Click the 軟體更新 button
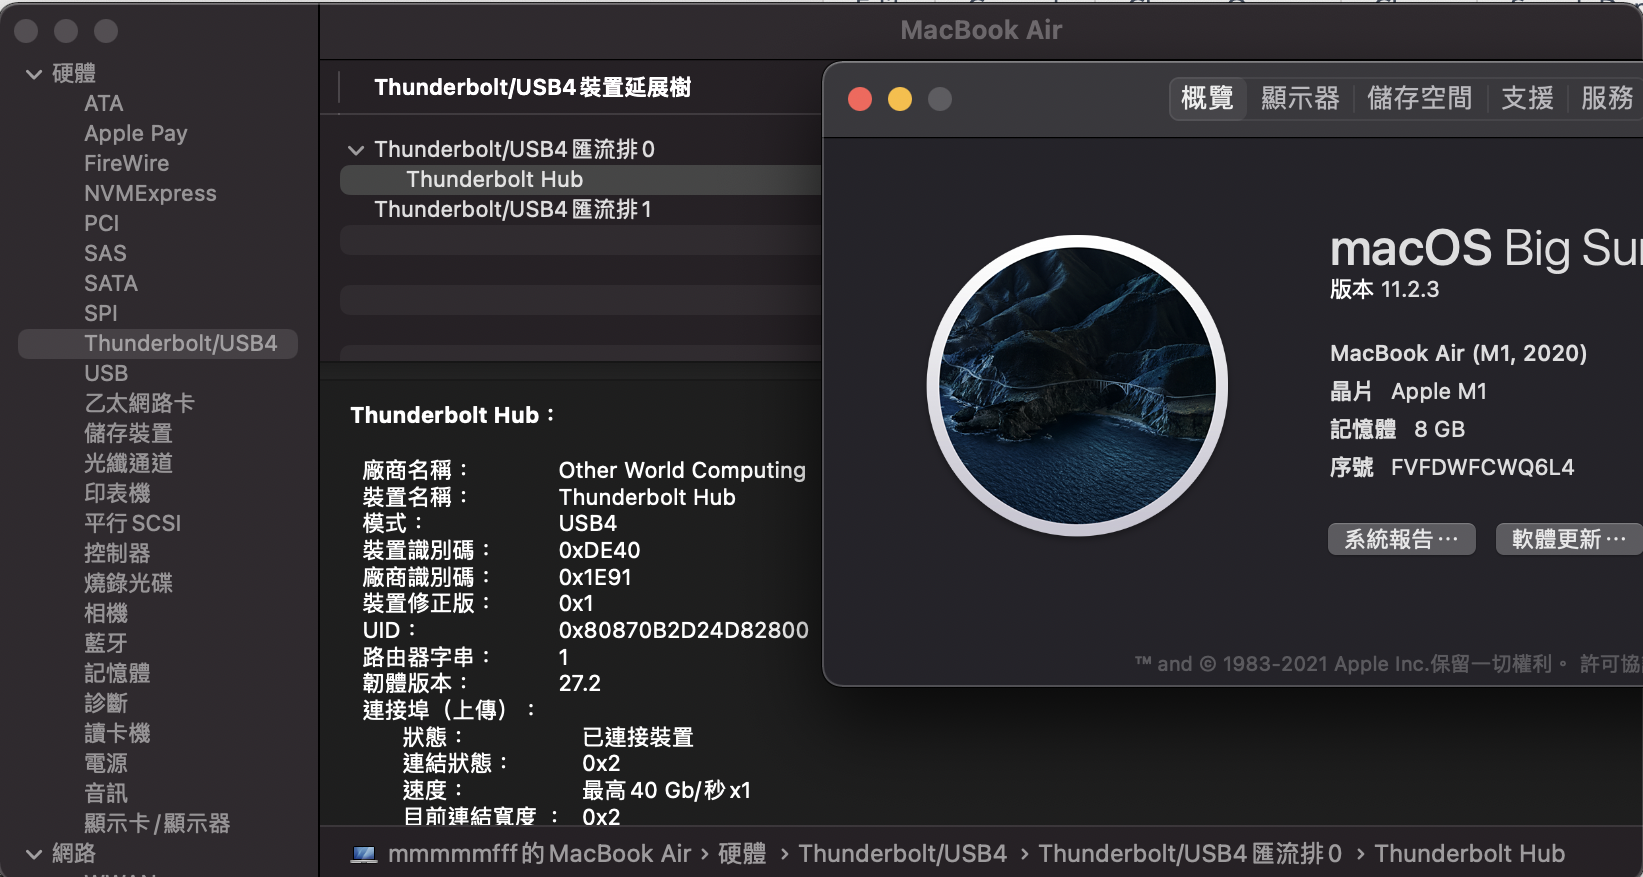The image size is (1643, 877). (1569, 539)
